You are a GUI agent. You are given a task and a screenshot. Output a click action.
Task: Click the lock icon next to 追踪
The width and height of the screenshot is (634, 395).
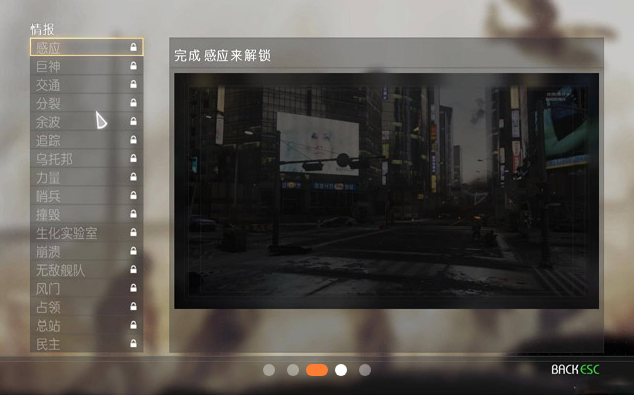click(133, 139)
